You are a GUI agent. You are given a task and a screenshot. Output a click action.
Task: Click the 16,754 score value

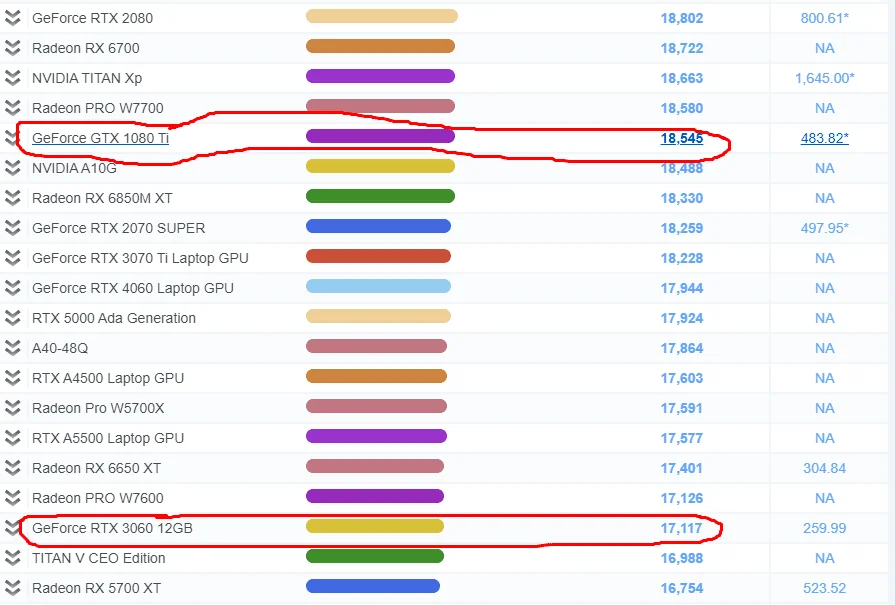682,588
